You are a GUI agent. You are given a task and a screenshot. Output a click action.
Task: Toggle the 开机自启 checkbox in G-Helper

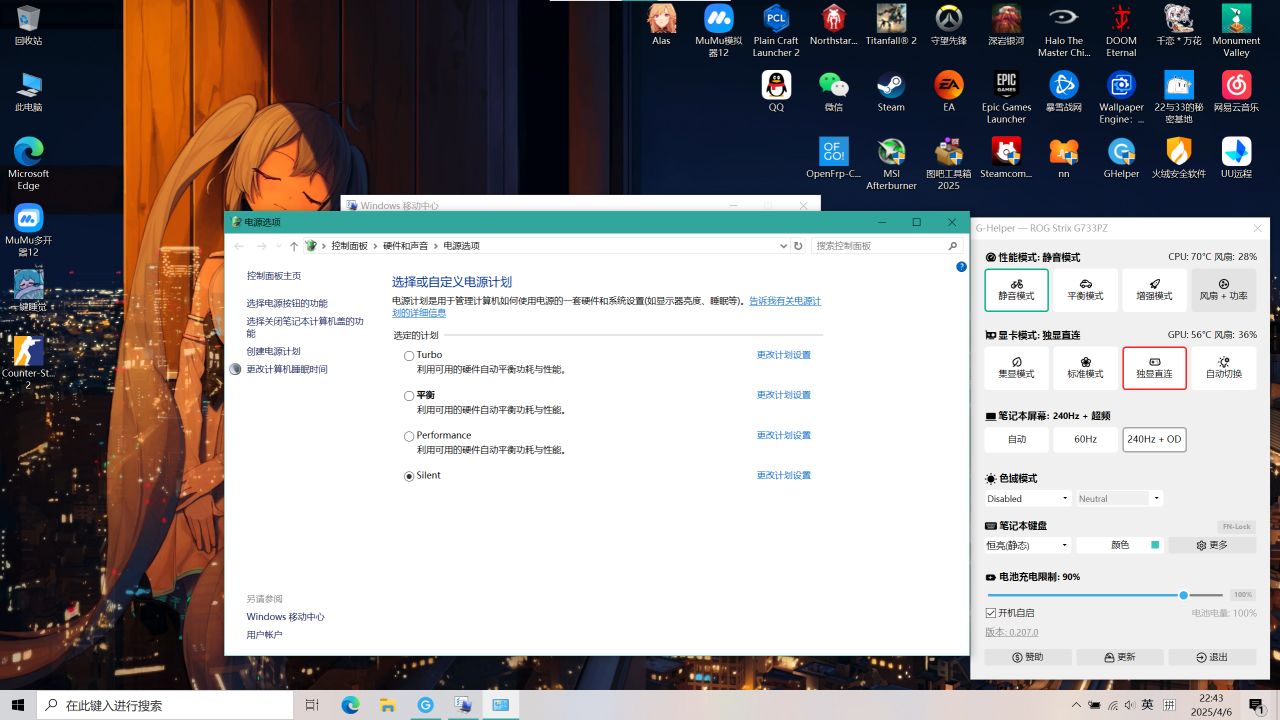[x=991, y=613]
